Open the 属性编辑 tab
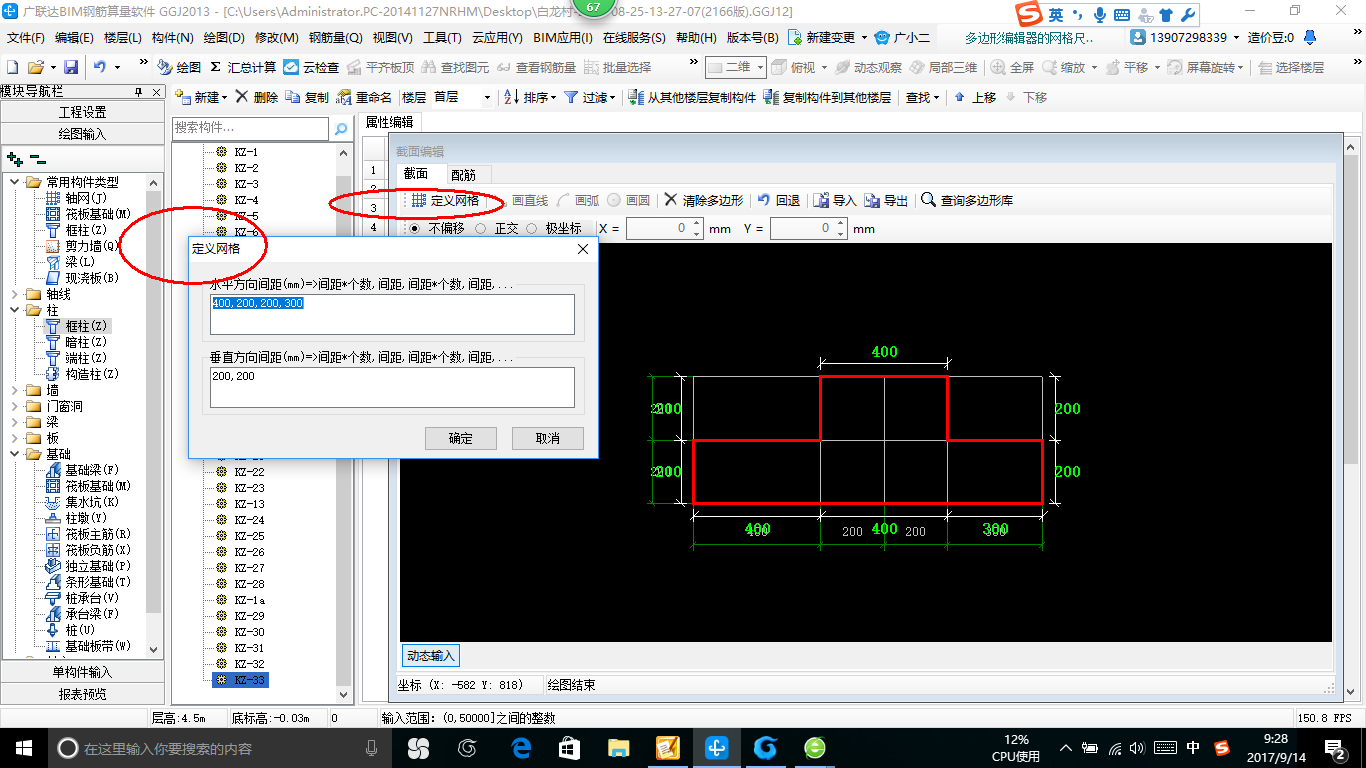Image resolution: width=1366 pixels, height=768 pixels. (389, 122)
